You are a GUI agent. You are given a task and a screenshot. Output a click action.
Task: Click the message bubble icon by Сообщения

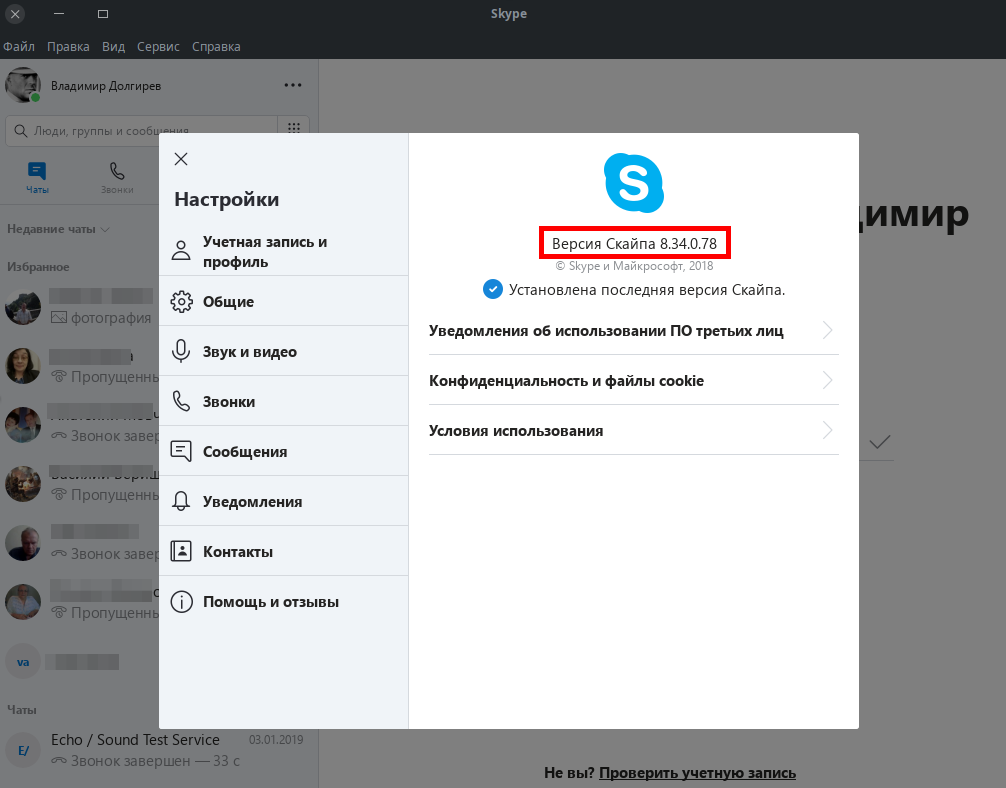(181, 451)
